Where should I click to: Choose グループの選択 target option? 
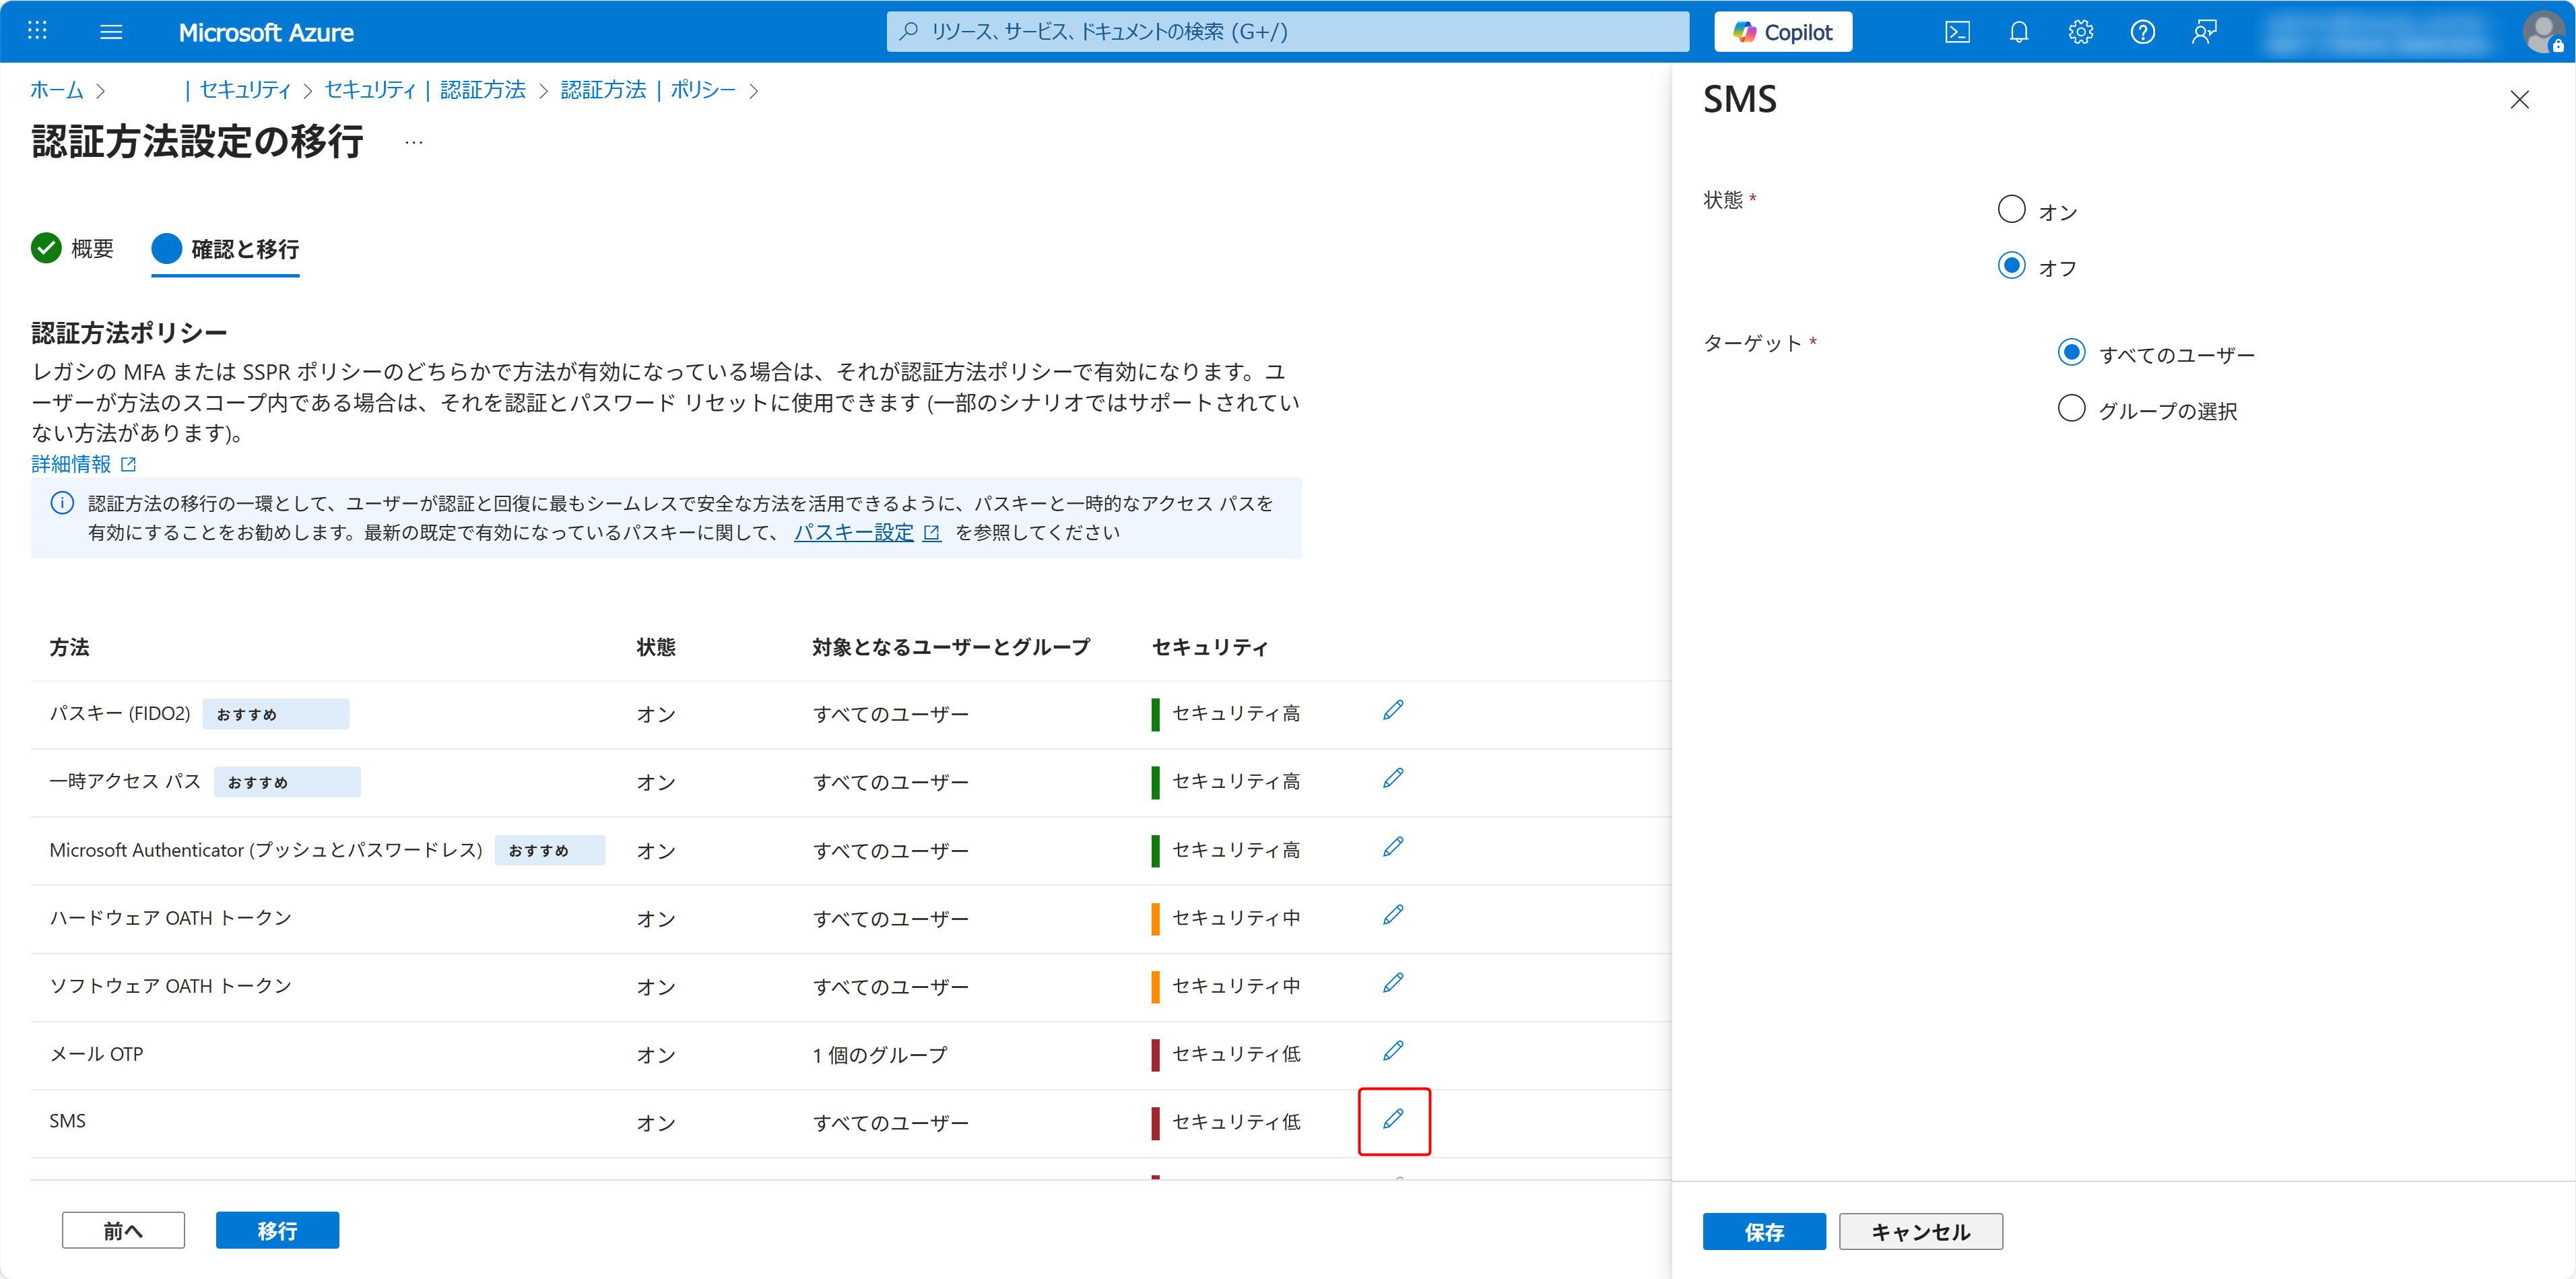2071,408
